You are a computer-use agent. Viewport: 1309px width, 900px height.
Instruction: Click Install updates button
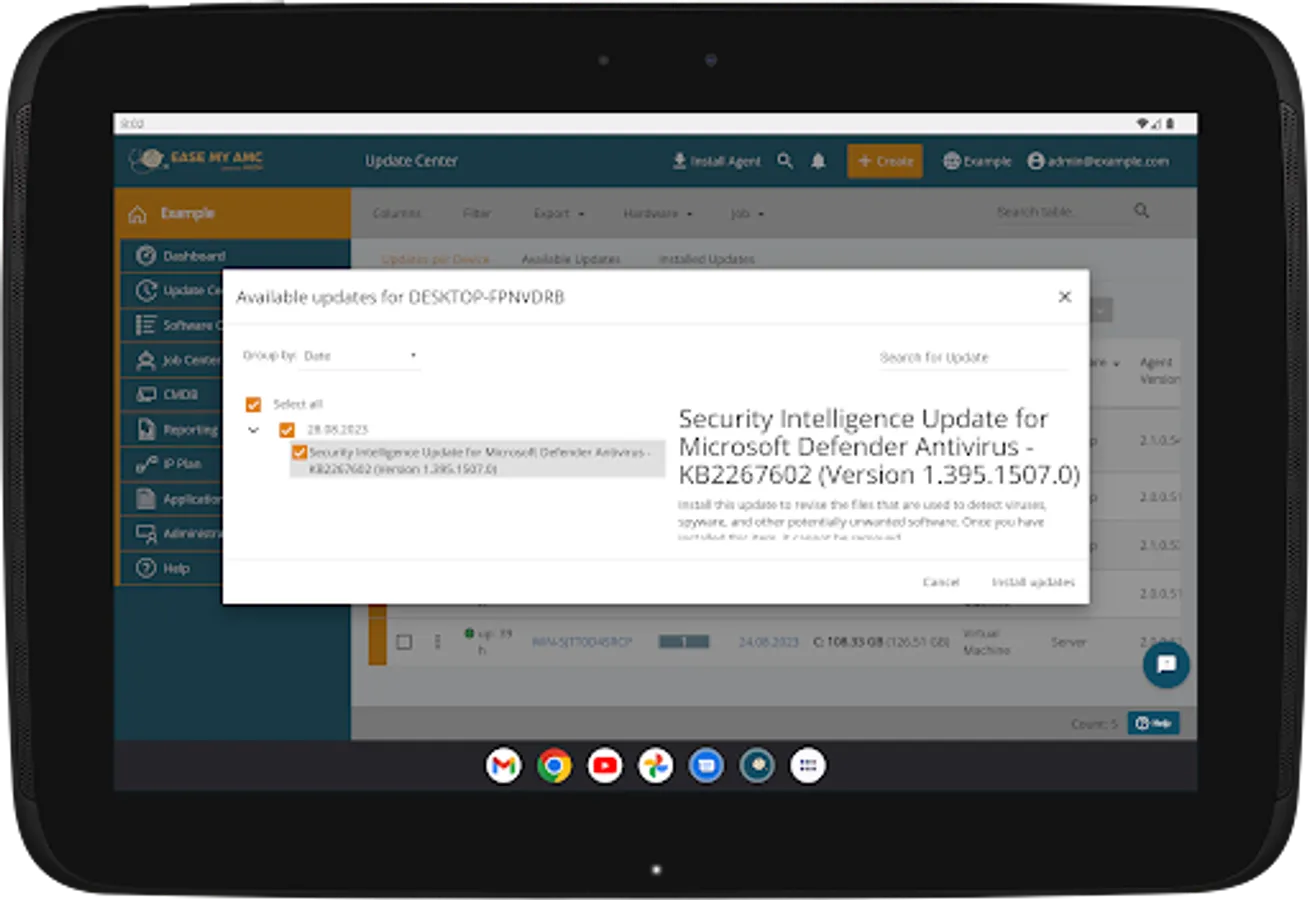1033,582
